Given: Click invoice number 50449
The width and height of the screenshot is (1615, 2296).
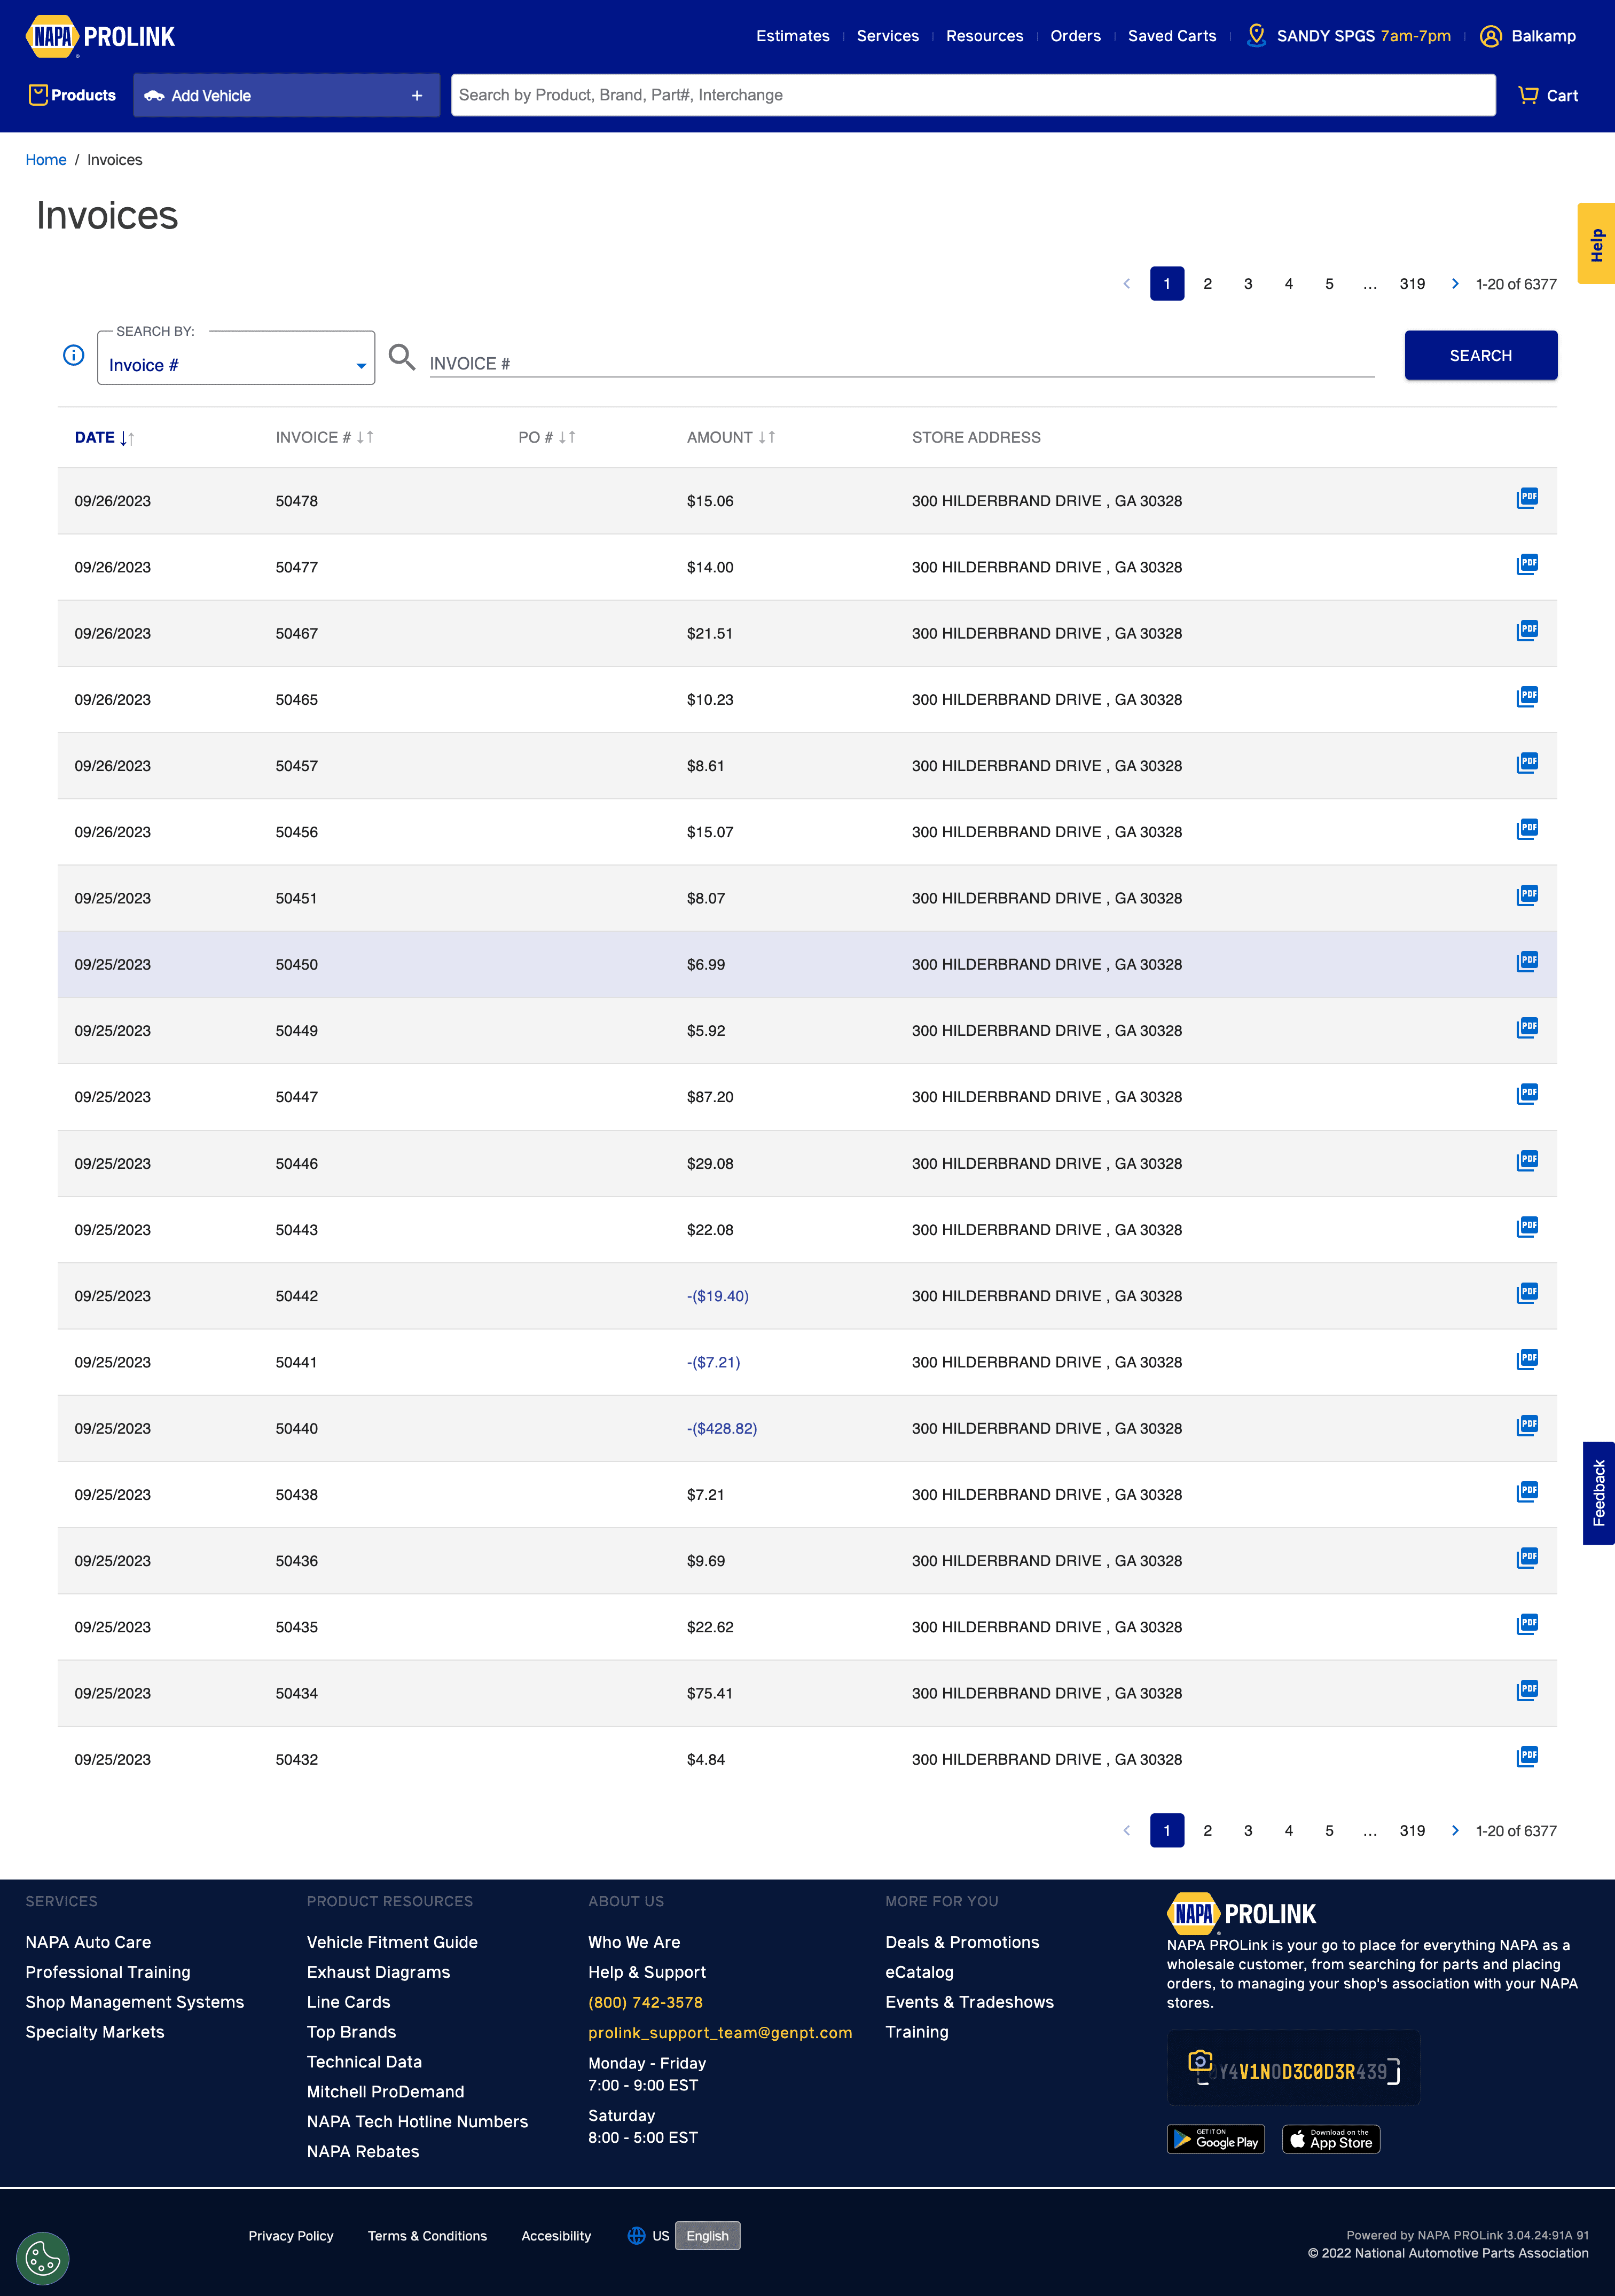Looking at the screenshot, I should point(297,1030).
